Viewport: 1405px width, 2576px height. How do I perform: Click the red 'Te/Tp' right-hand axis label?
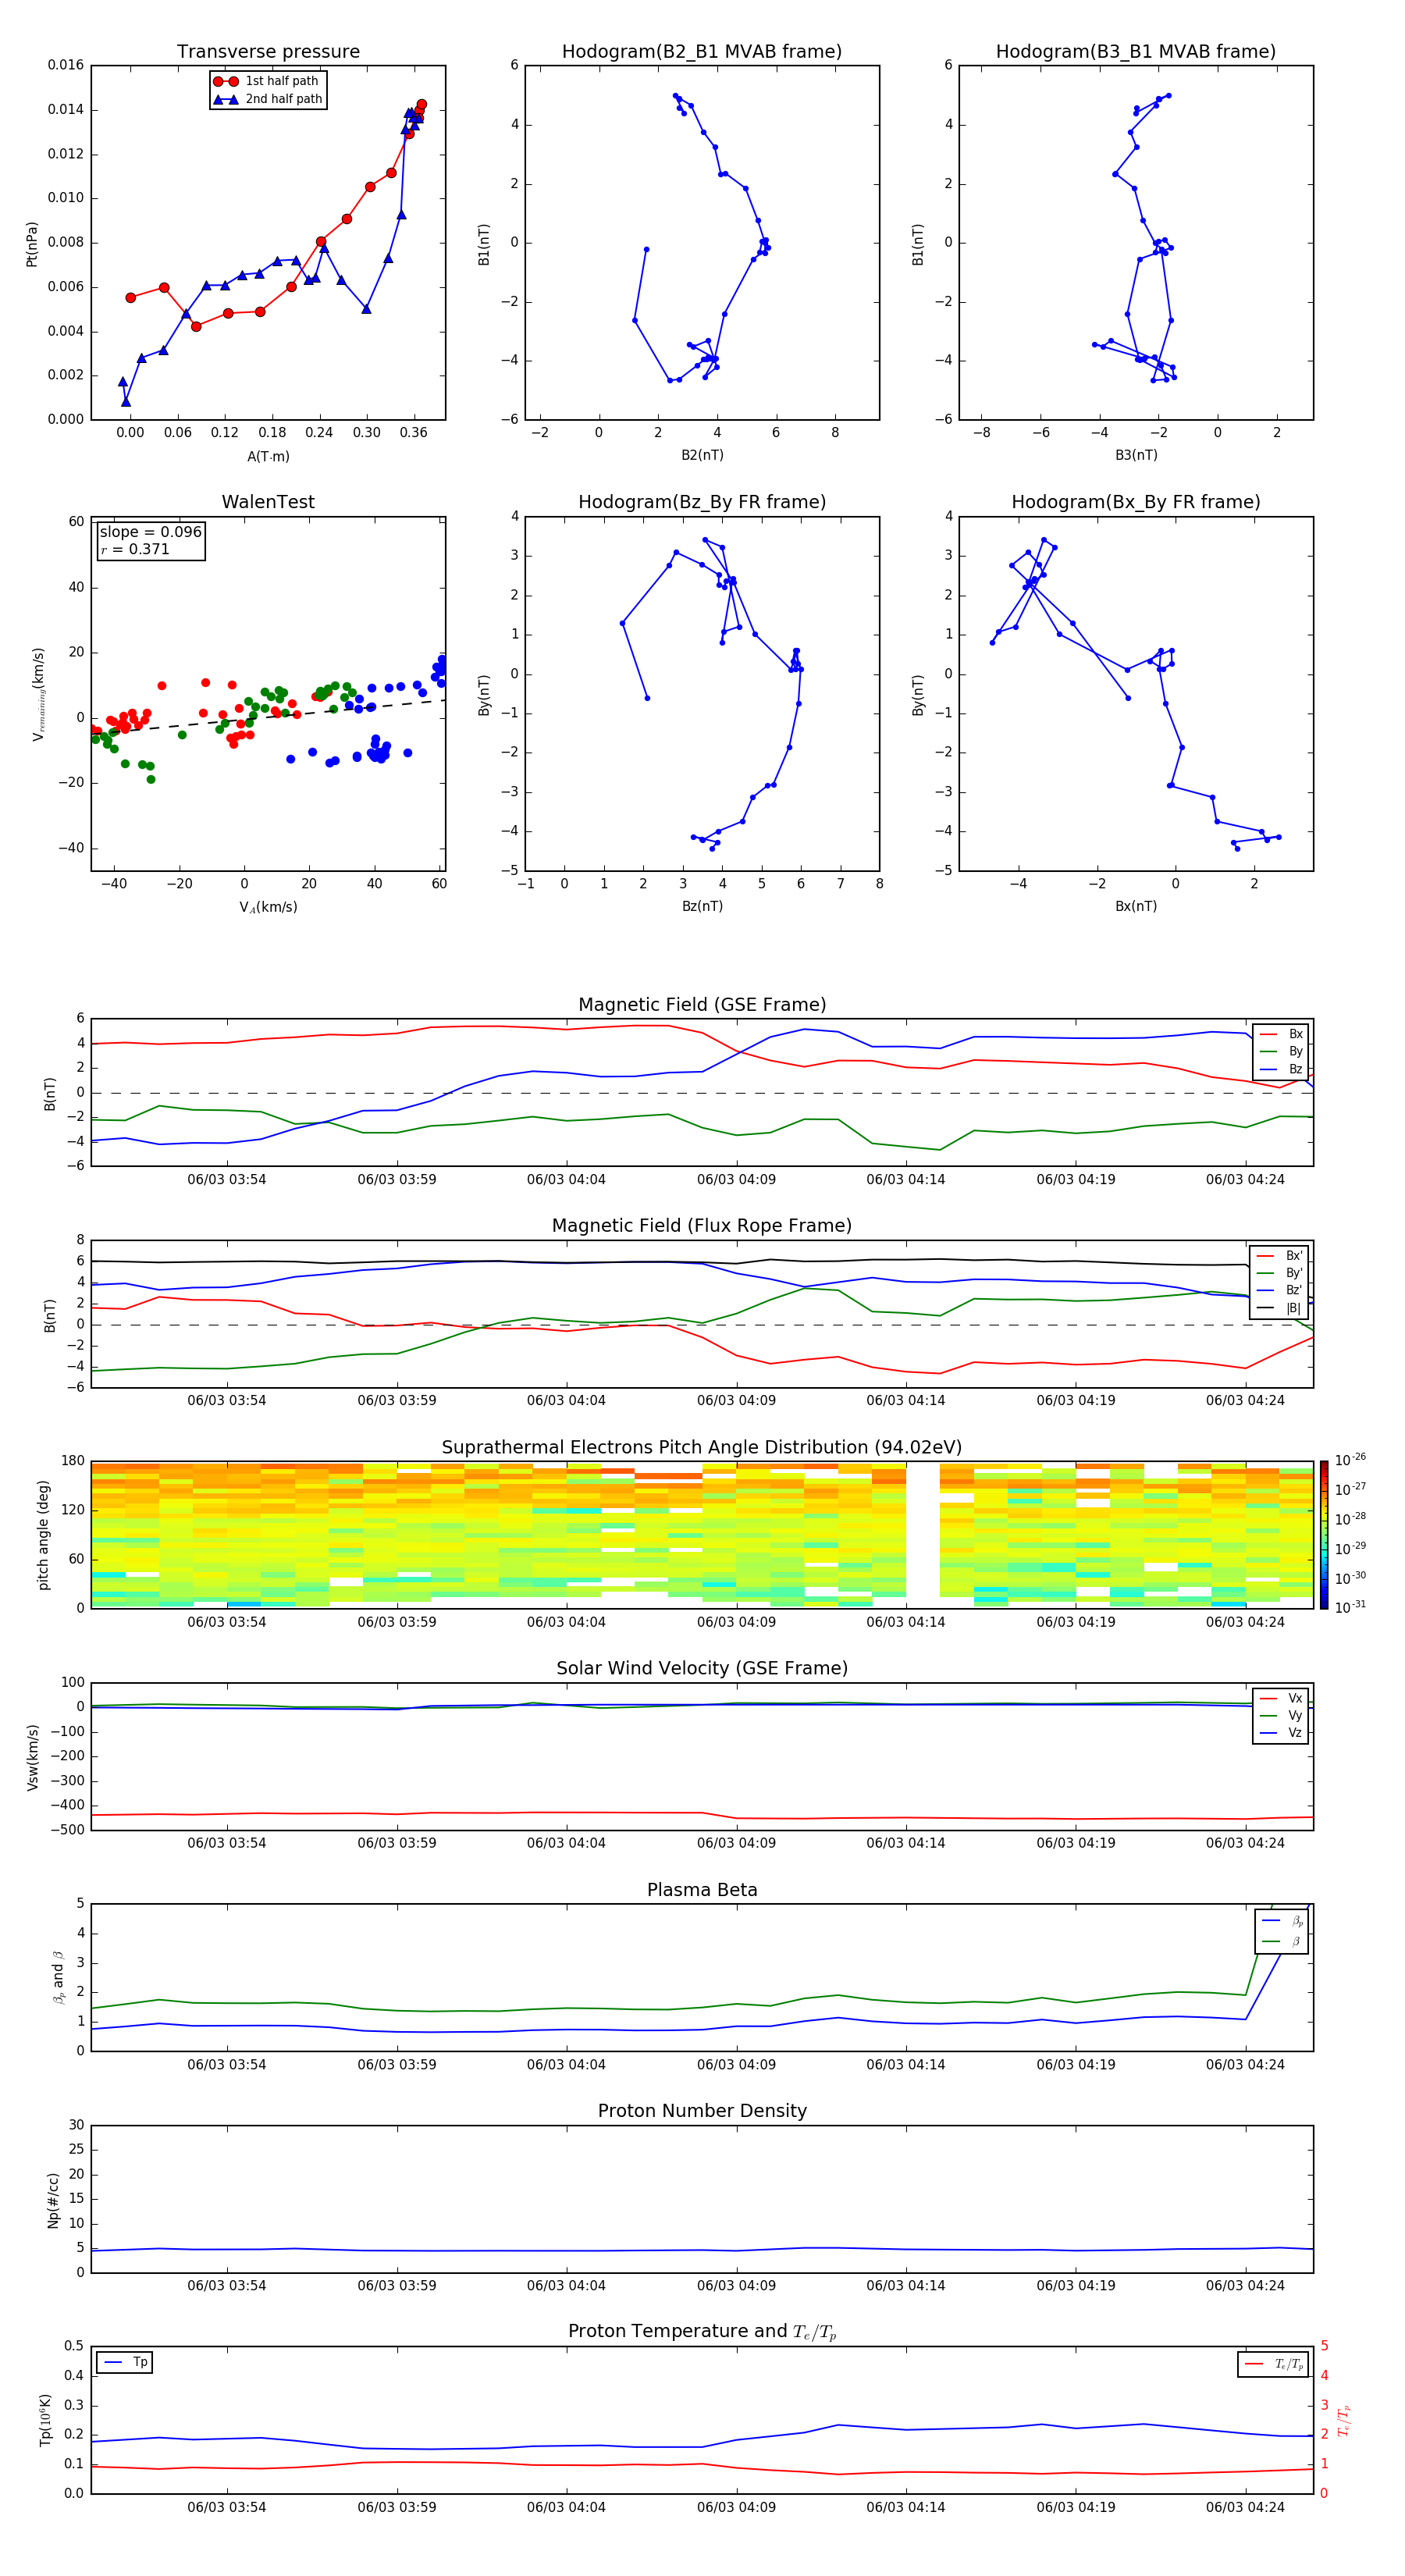pos(1343,2420)
